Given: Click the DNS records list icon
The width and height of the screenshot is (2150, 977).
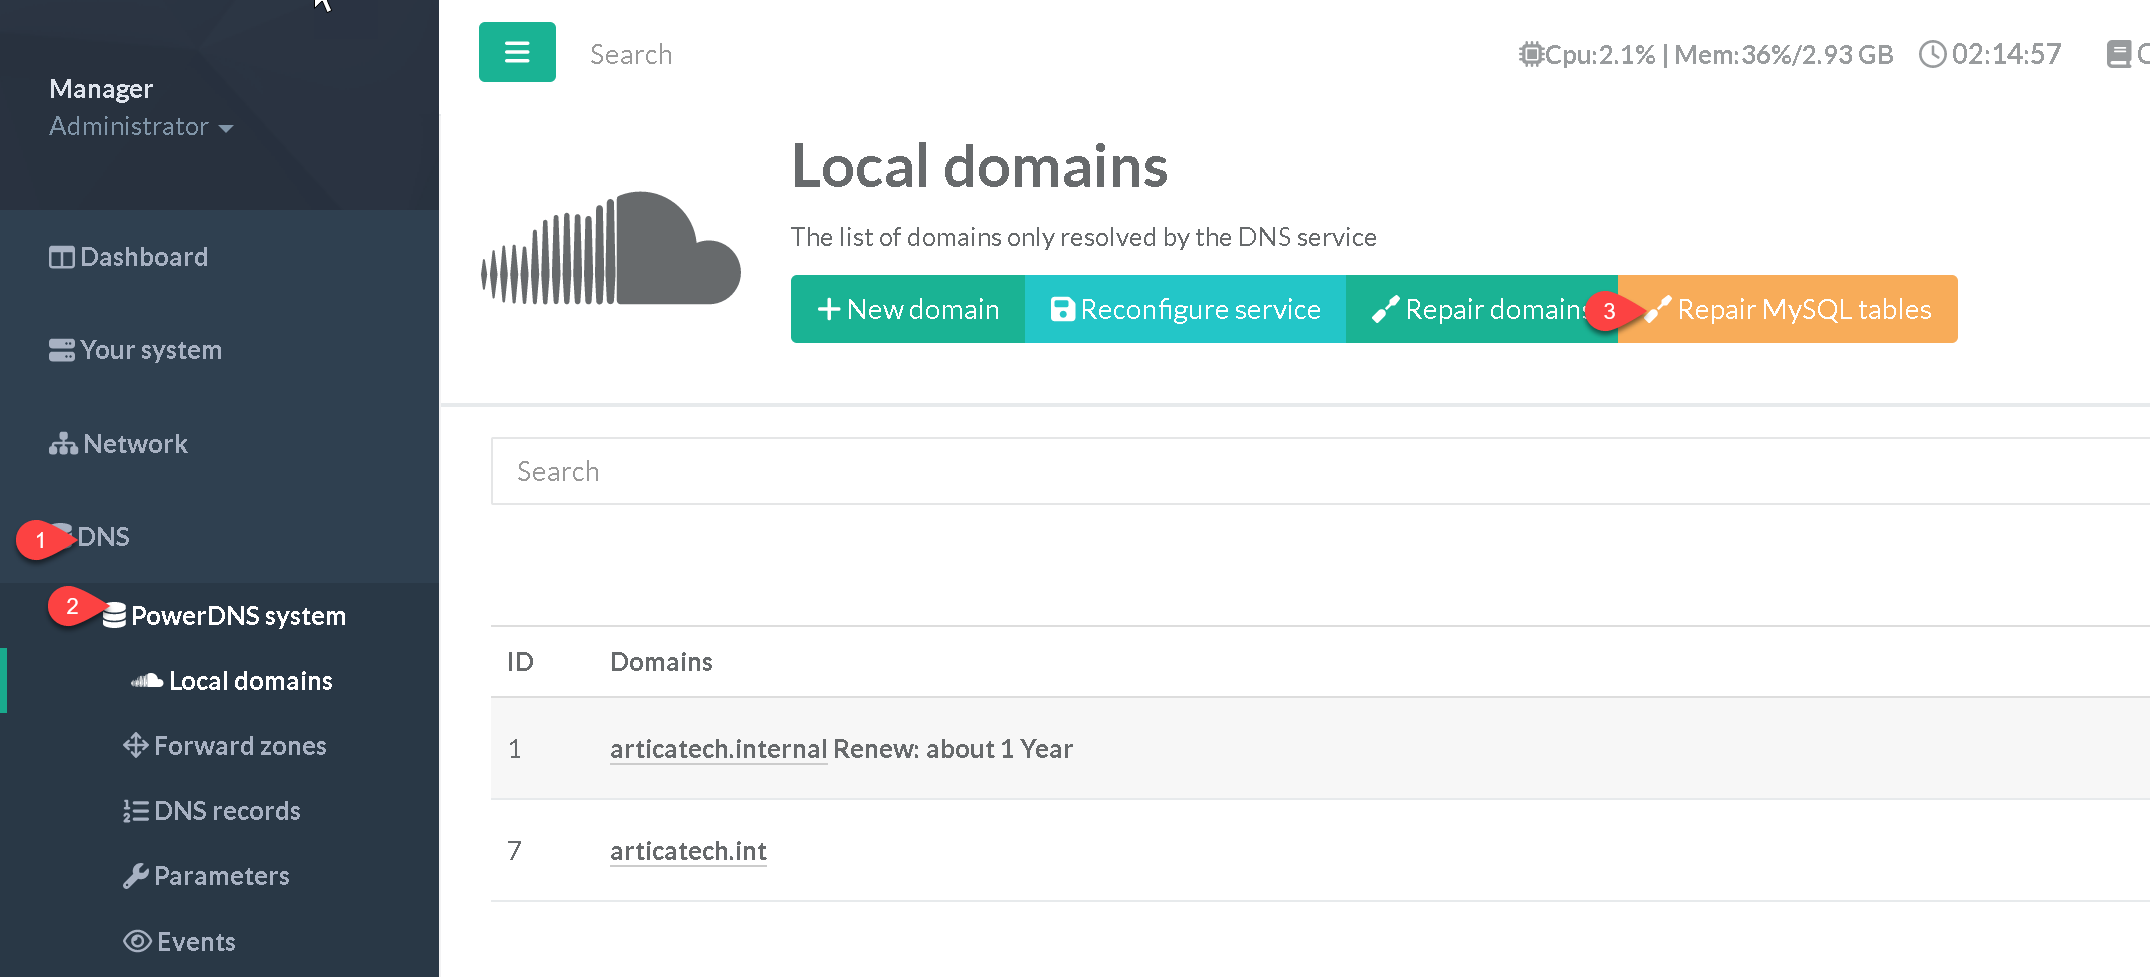Looking at the screenshot, I should (135, 811).
